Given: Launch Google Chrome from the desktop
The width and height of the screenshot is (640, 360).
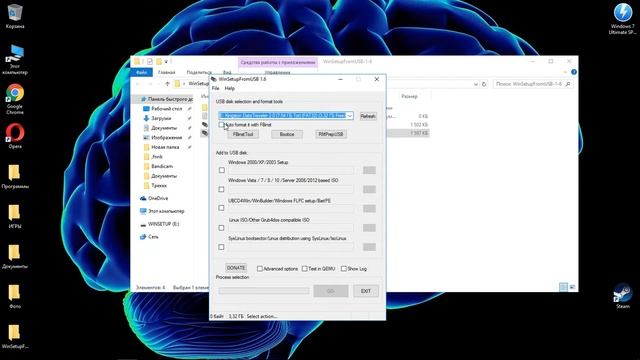Looking at the screenshot, I should pyautogui.click(x=15, y=99).
